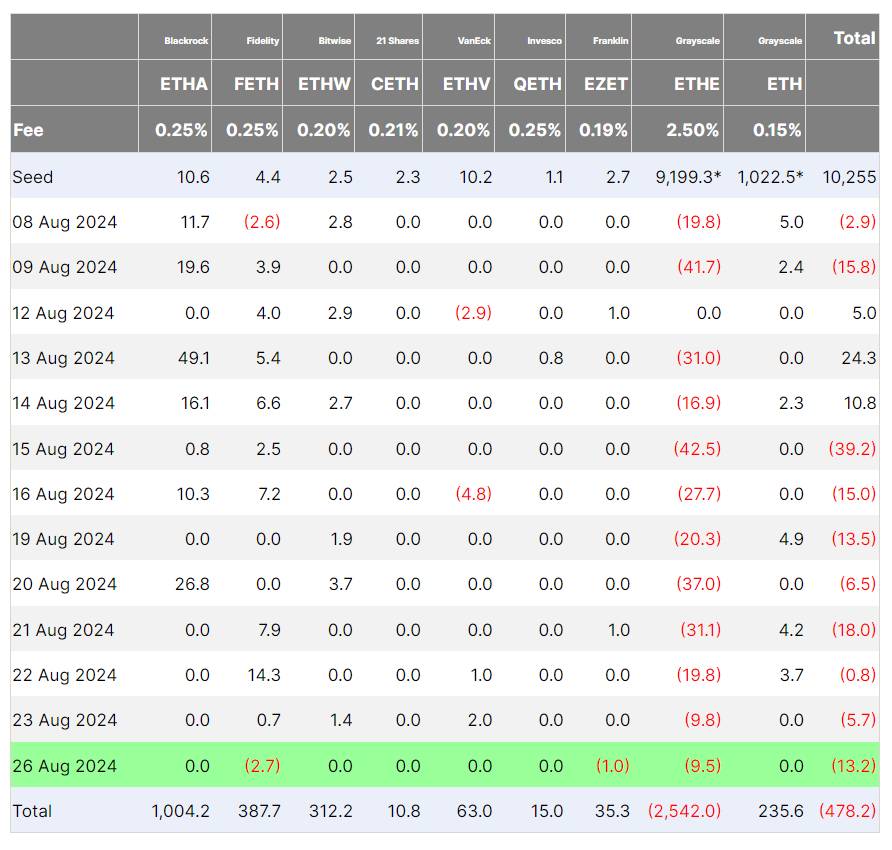Screen dimensions: 892x850
Task: Click the 387.7 FETH cumulative total
Action: pyautogui.click(x=259, y=811)
